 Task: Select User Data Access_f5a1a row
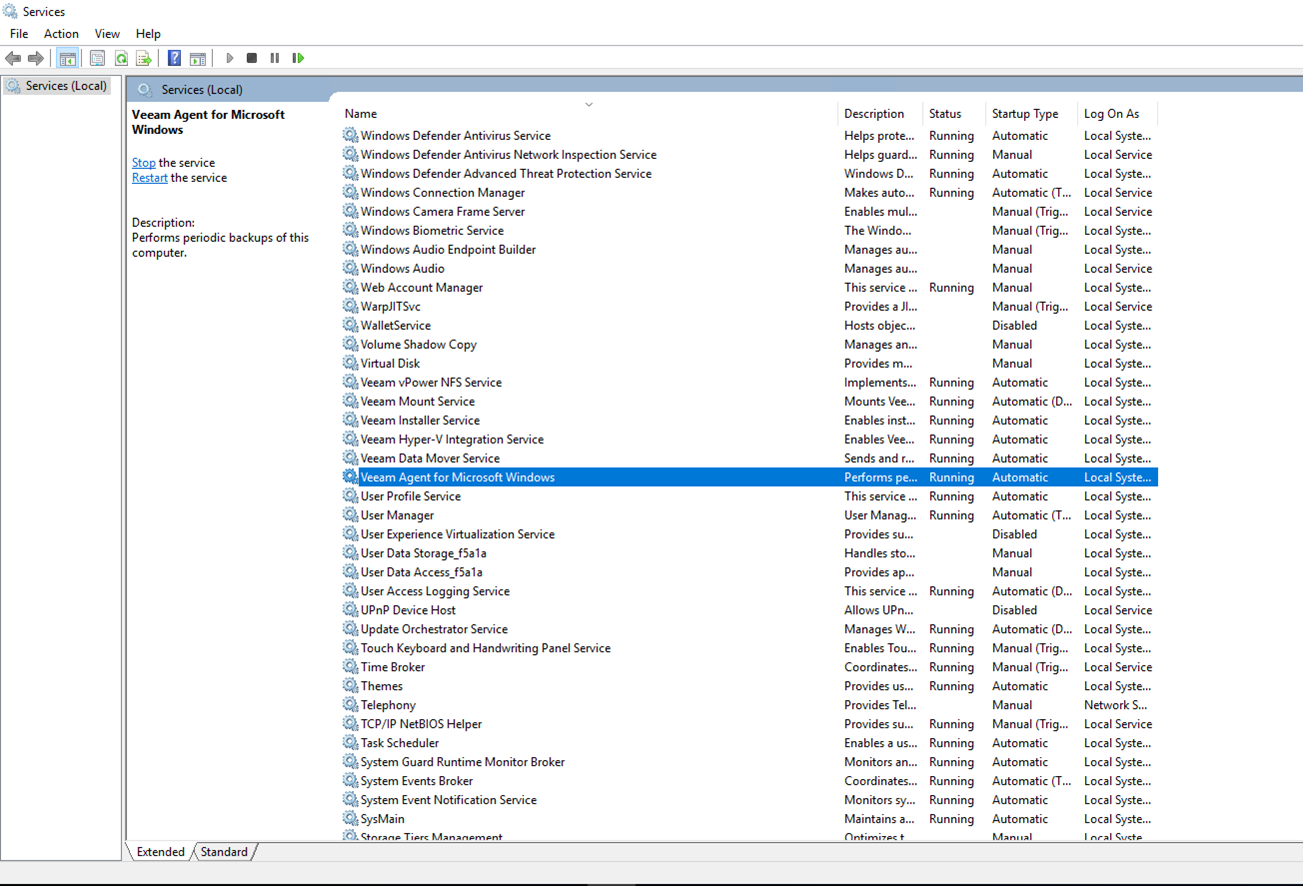(749, 572)
